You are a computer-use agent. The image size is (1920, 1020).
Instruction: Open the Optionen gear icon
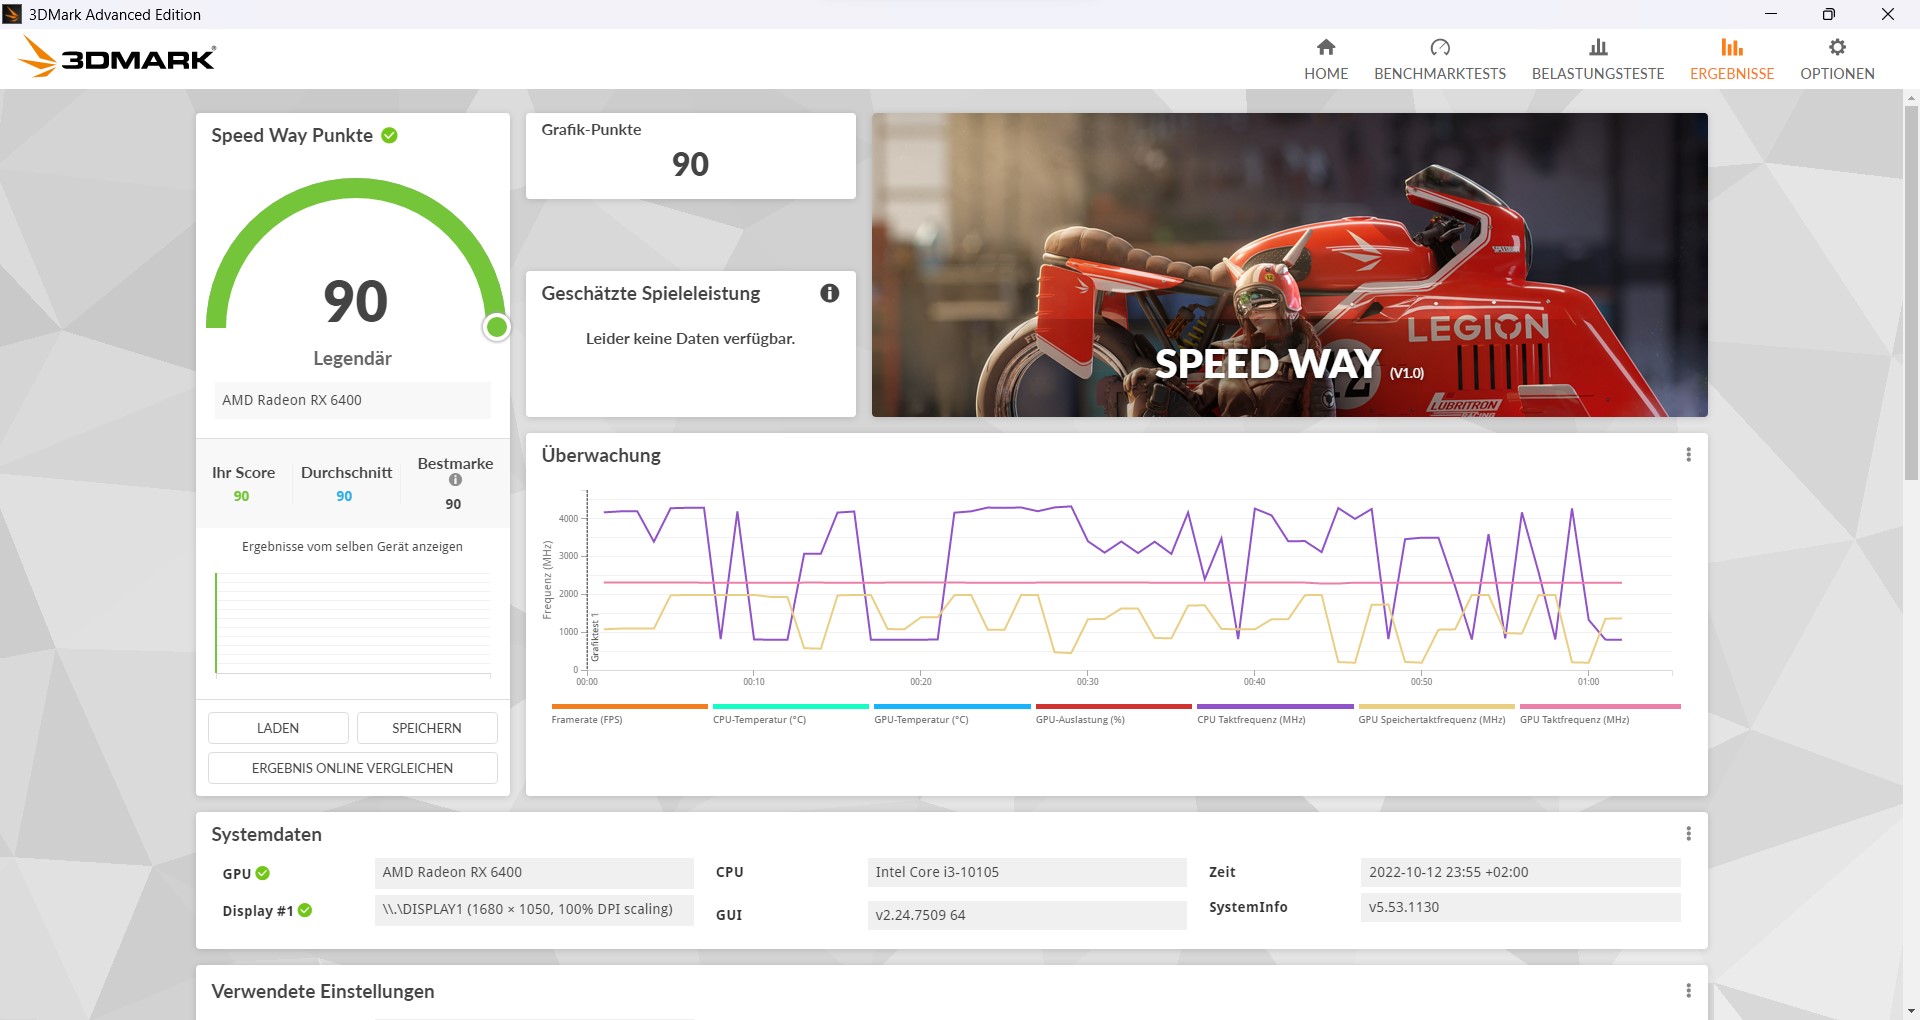point(1837,47)
